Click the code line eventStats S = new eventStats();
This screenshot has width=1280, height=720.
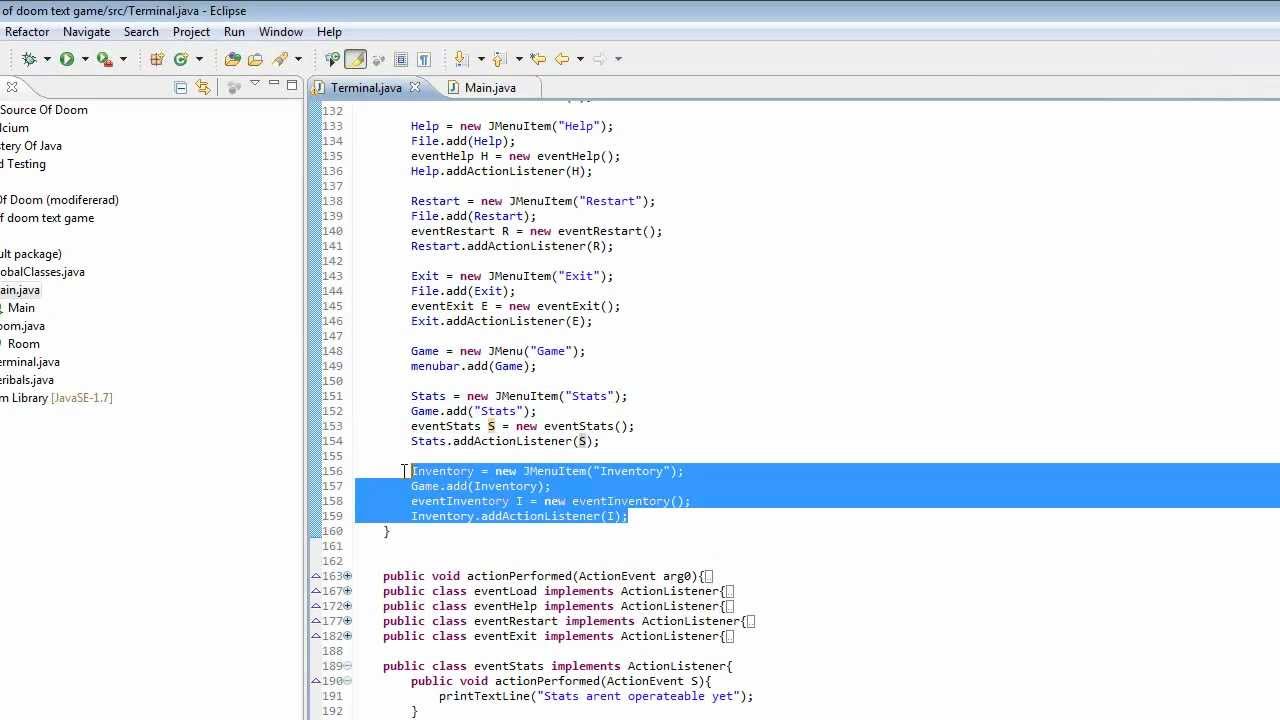click(522, 426)
